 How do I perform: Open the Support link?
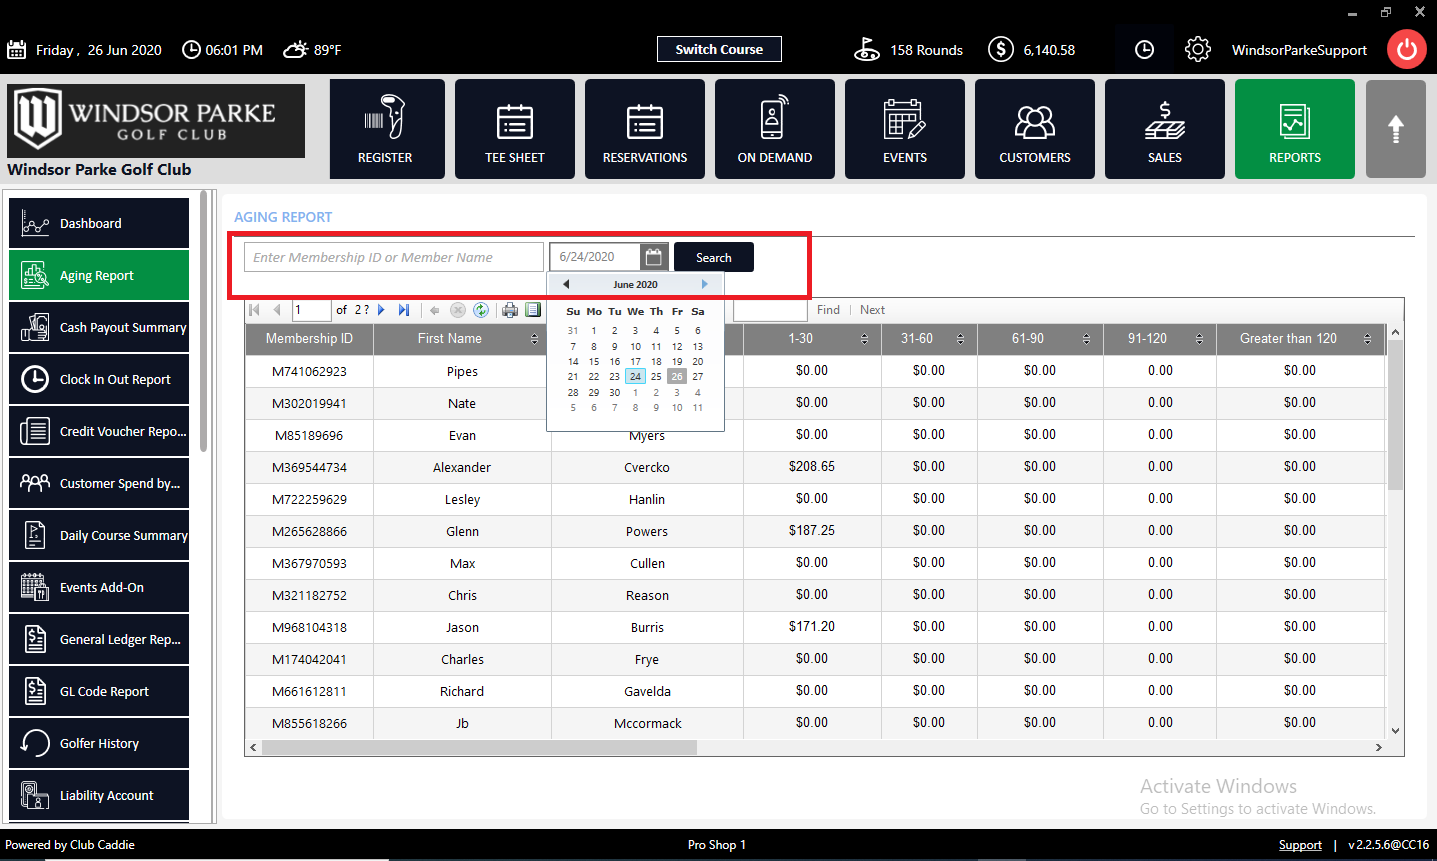1300,845
